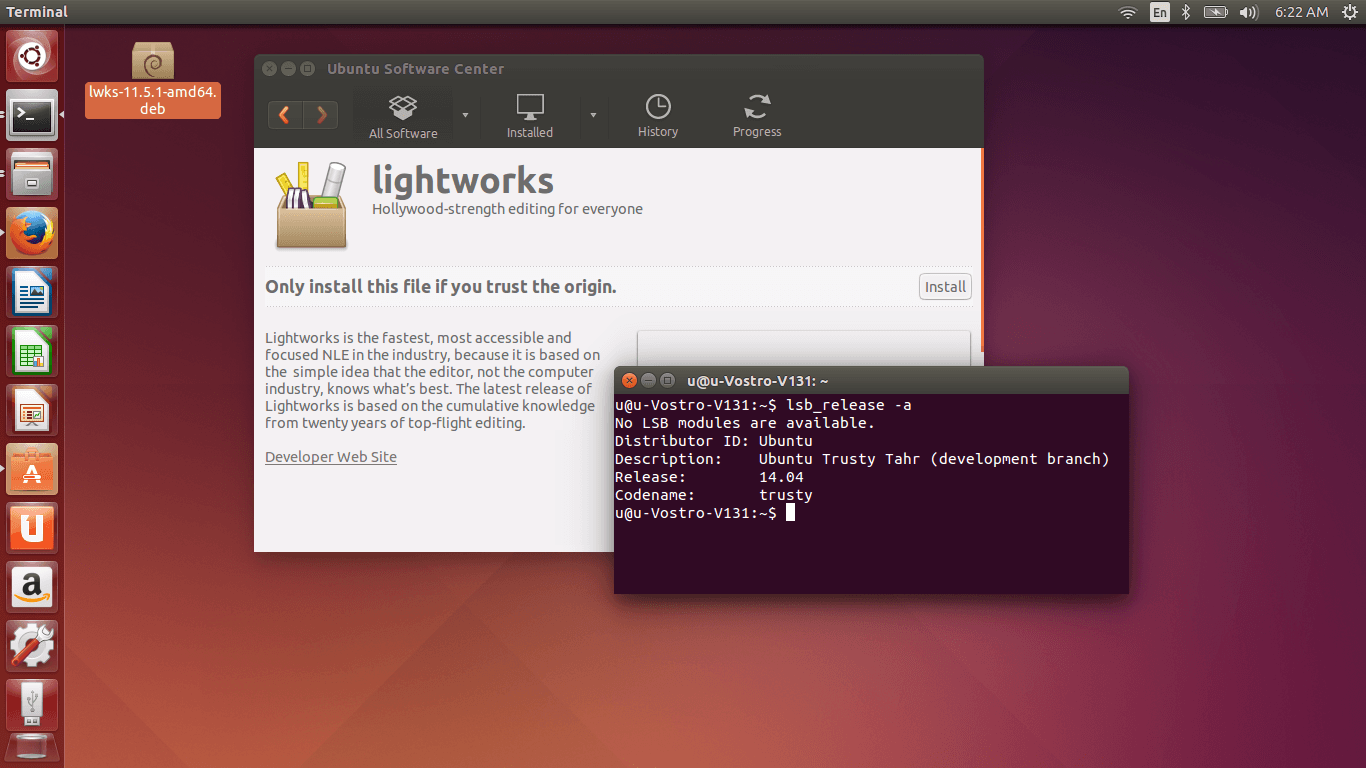Open Wi-Fi network indicator

pos(1128,12)
